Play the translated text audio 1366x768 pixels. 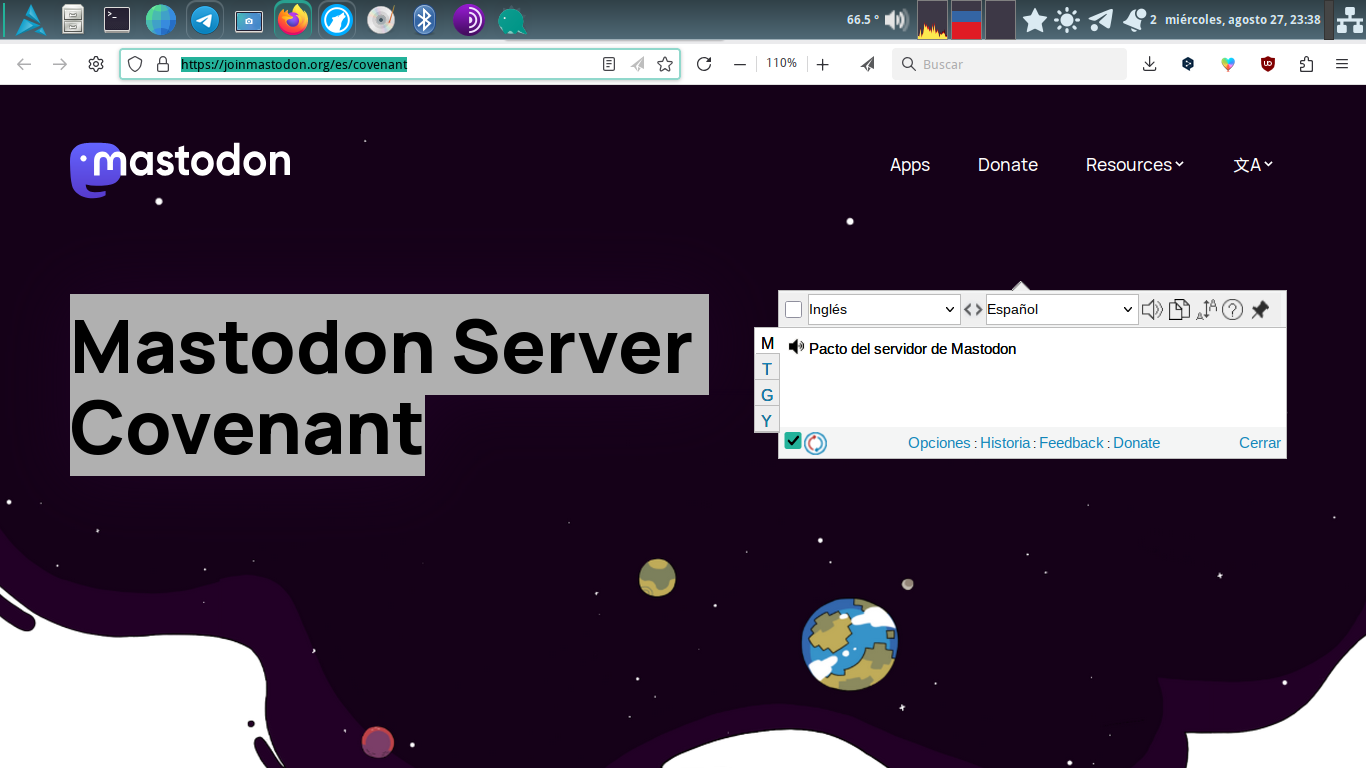(x=796, y=347)
